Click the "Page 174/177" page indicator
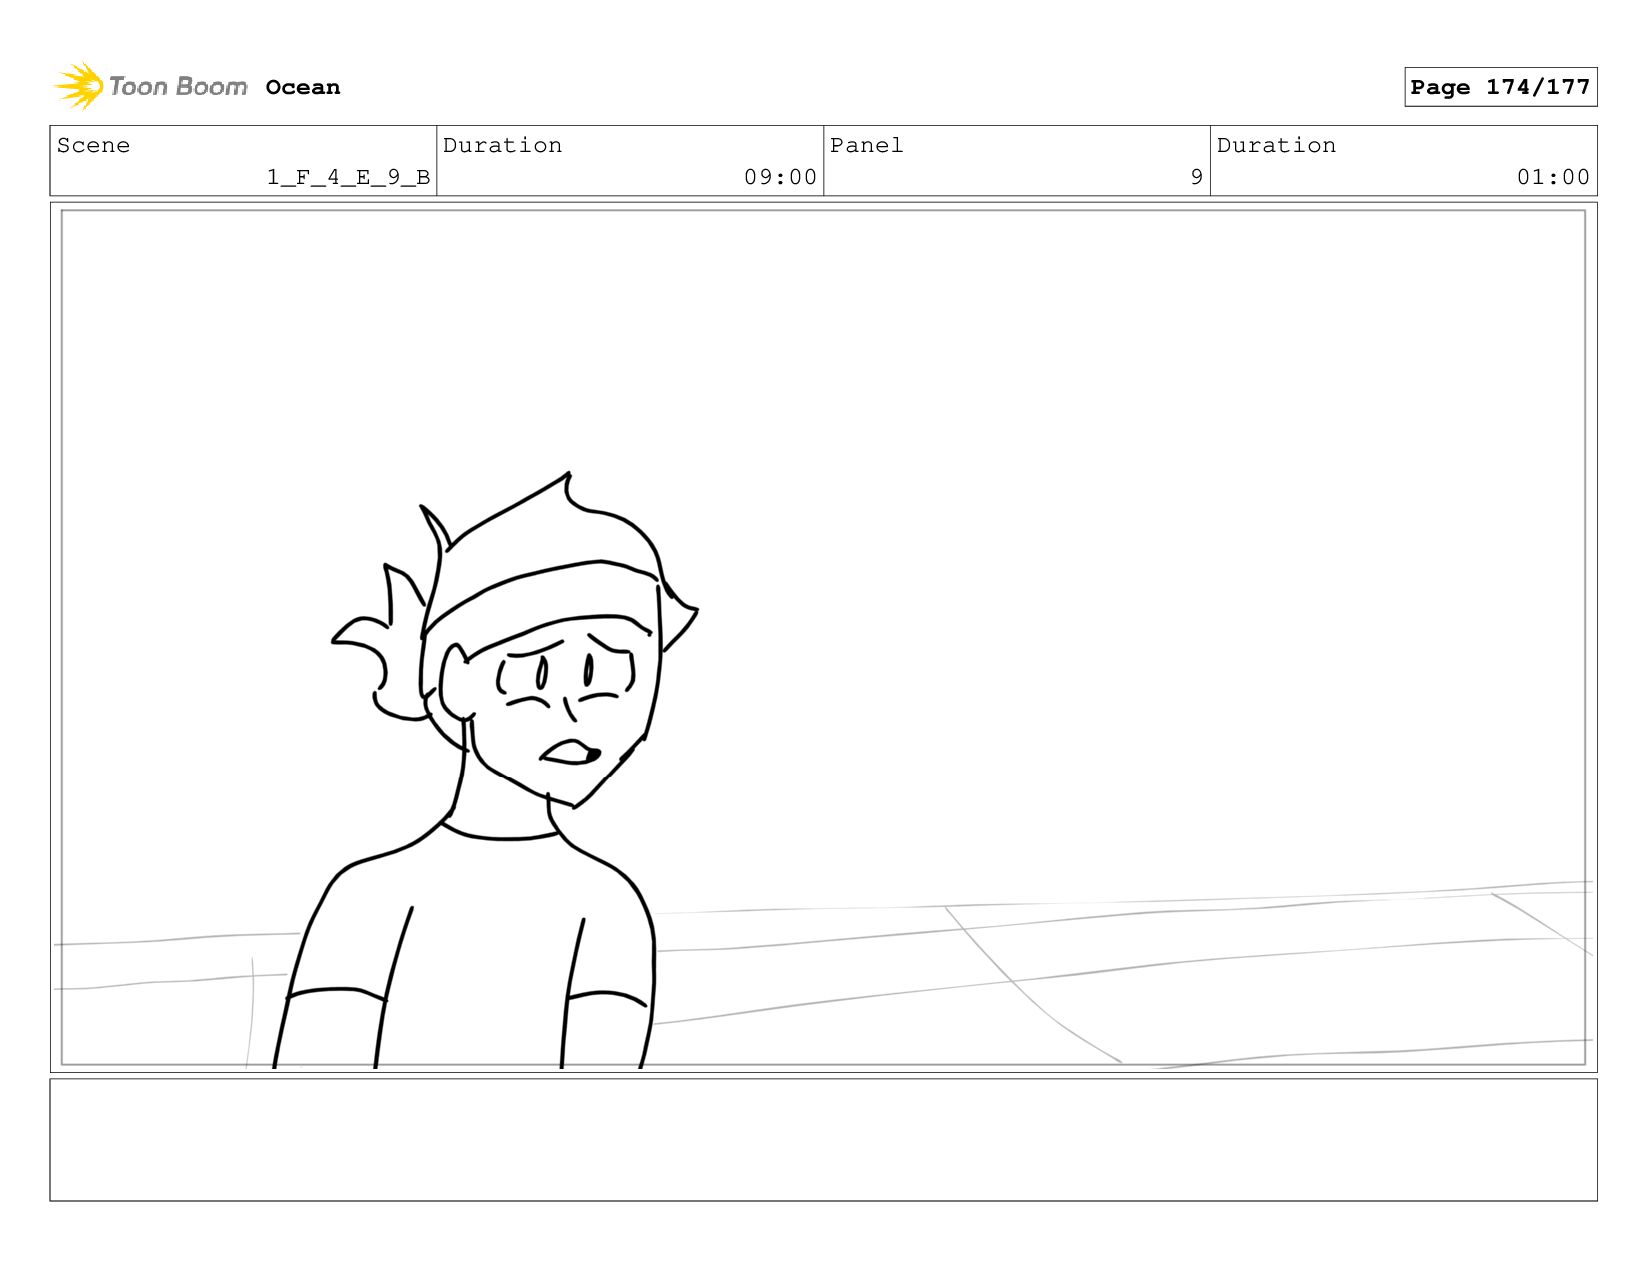Viewport: 1648px width, 1276px height. click(1500, 87)
